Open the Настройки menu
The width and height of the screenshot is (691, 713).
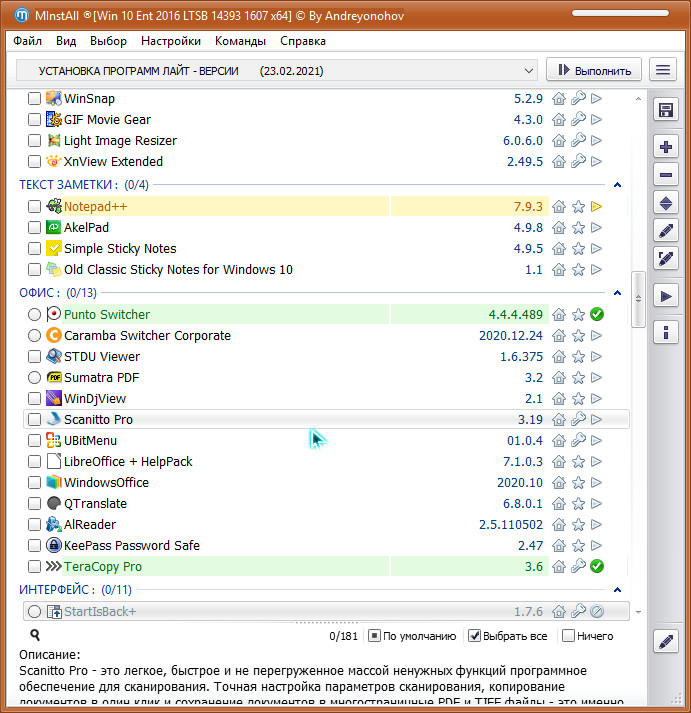(x=171, y=41)
